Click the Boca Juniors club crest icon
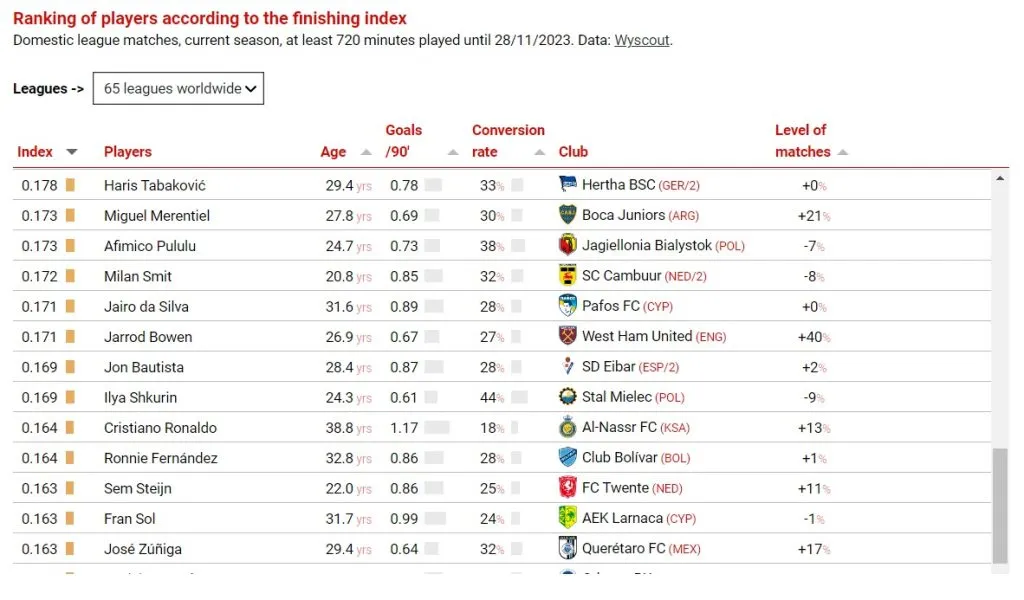 pyautogui.click(x=567, y=215)
